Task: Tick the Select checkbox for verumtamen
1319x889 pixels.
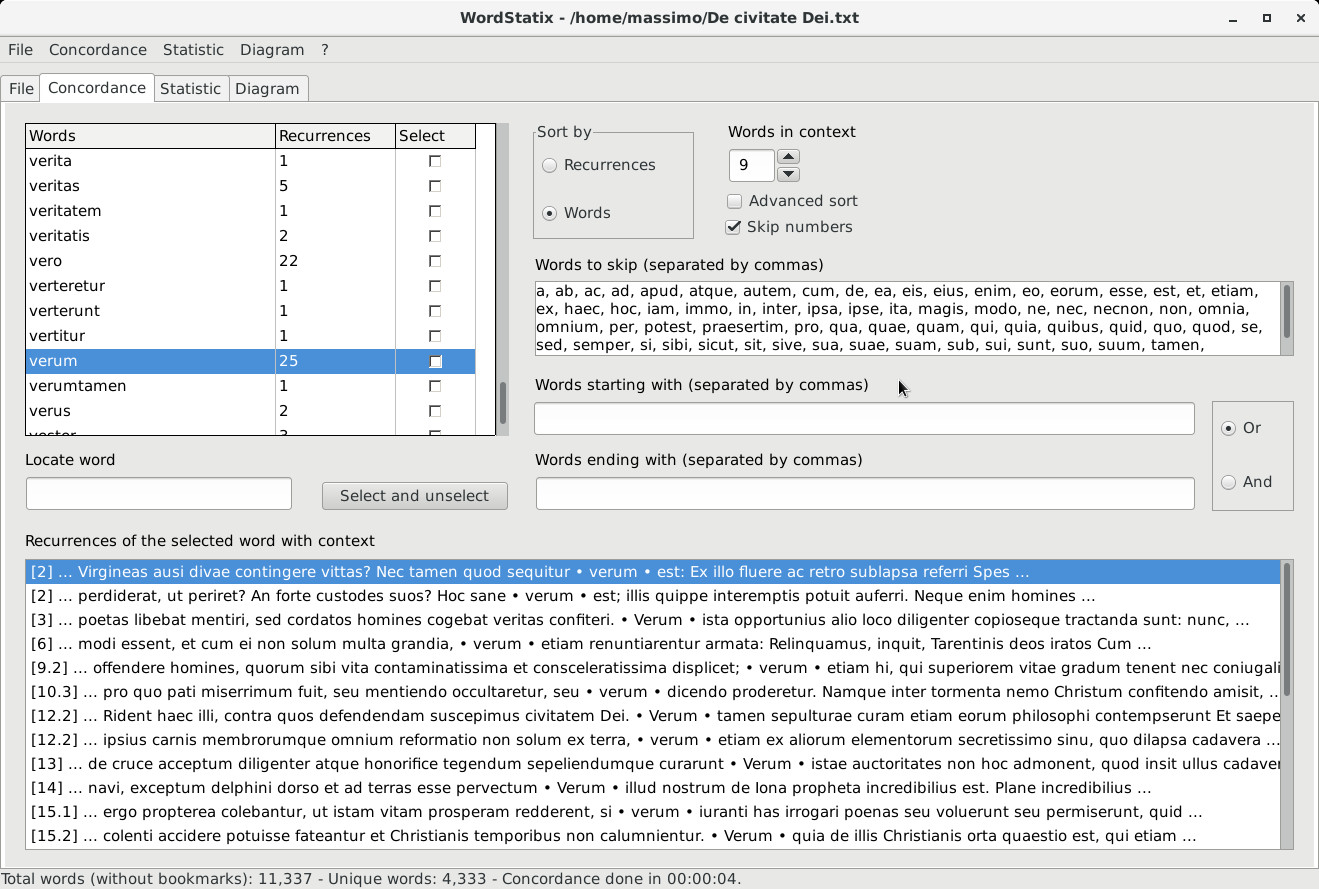Action: click(435, 386)
